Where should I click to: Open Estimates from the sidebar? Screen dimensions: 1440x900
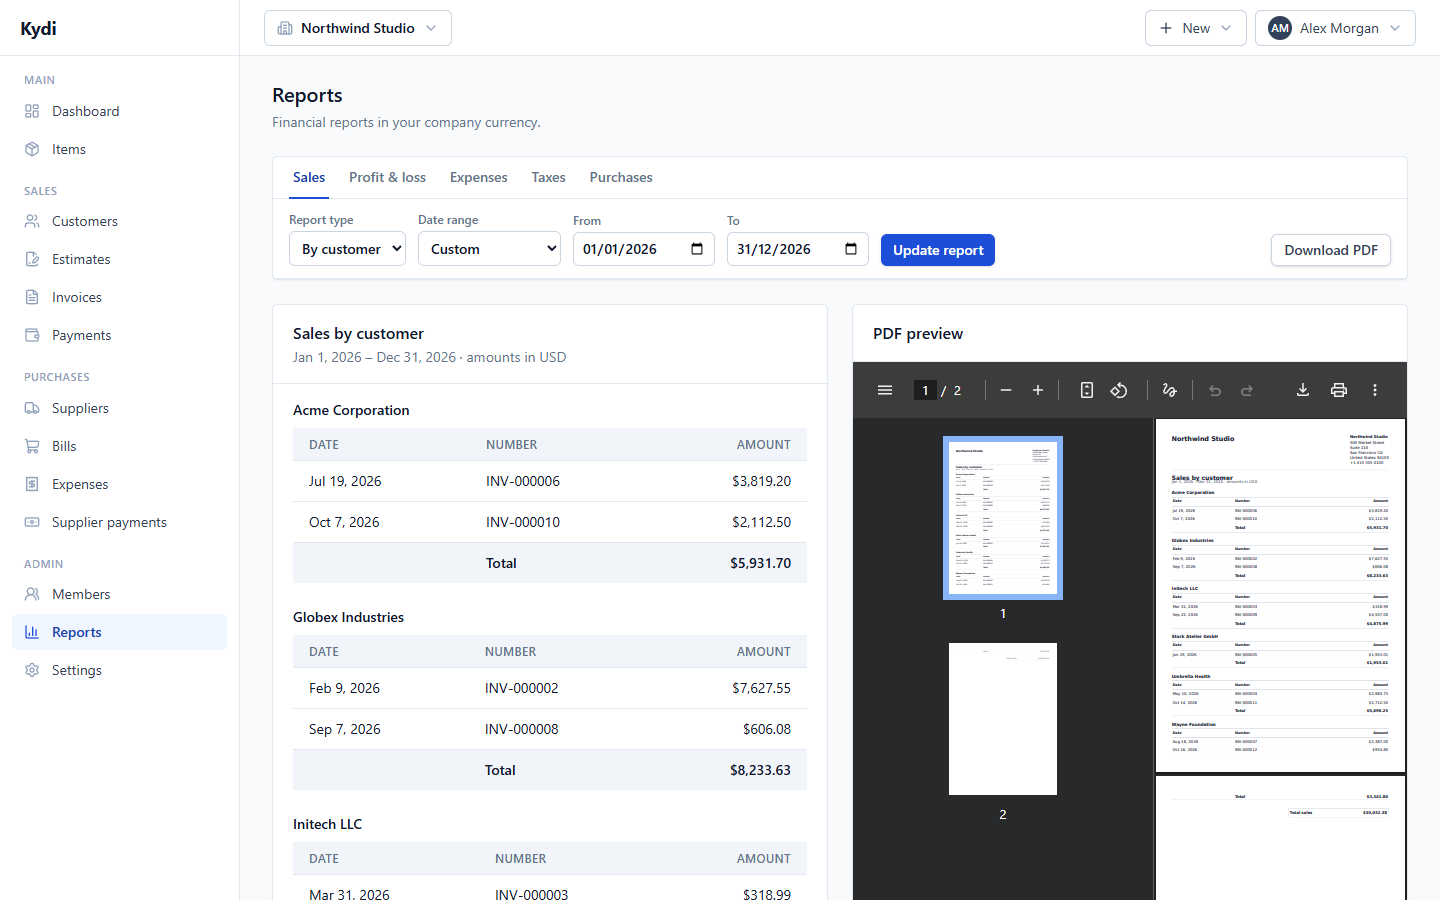(x=119, y=259)
